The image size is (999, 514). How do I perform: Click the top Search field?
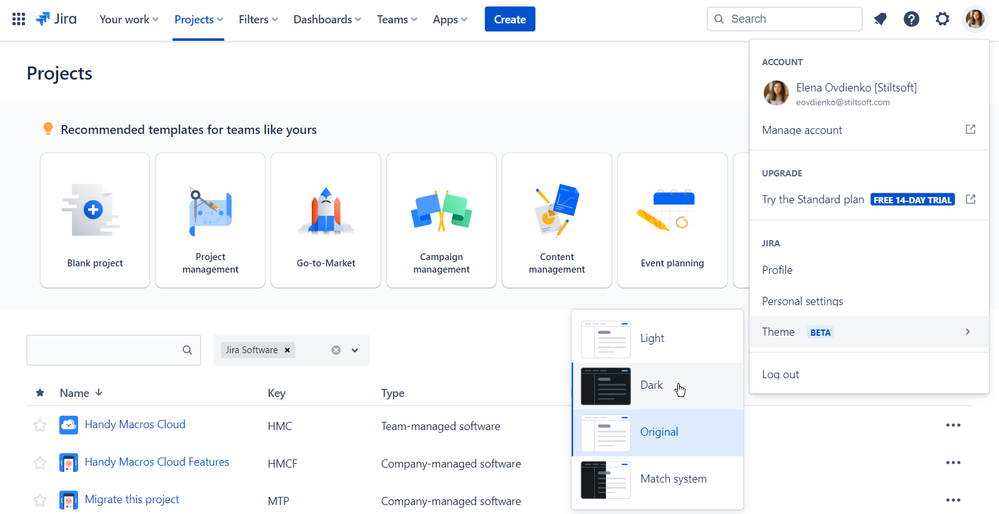pos(784,19)
